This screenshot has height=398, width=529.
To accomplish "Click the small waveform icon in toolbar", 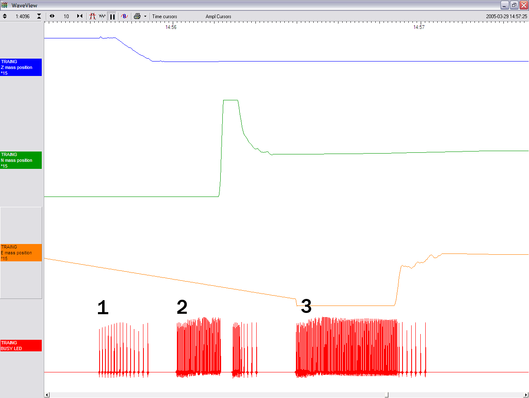I will coord(102,16).
